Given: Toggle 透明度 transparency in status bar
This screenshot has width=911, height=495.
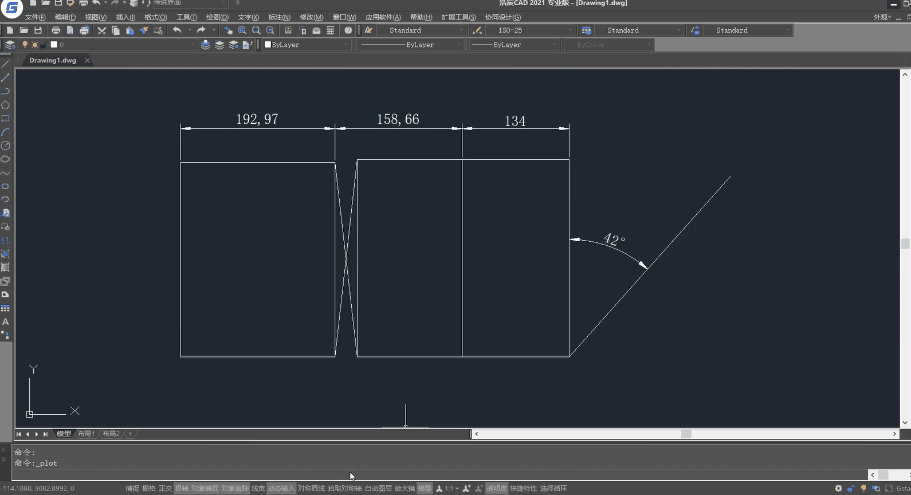Looking at the screenshot, I should click(x=497, y=489).
